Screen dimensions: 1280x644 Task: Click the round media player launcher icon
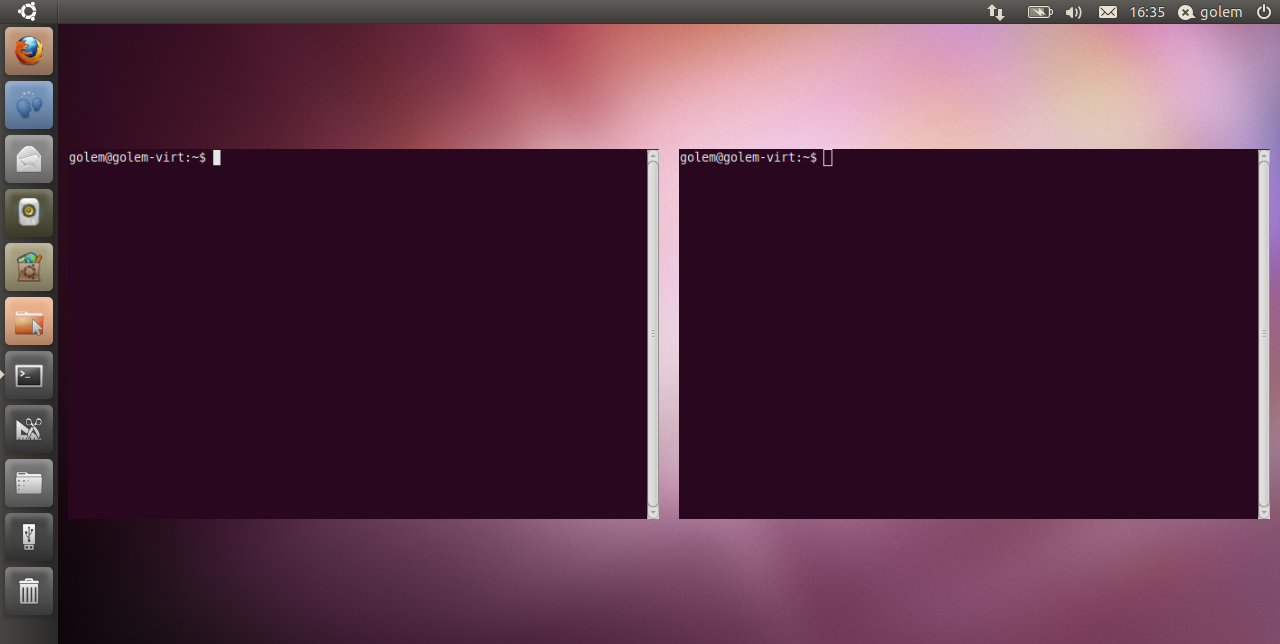tap(28, 211)
